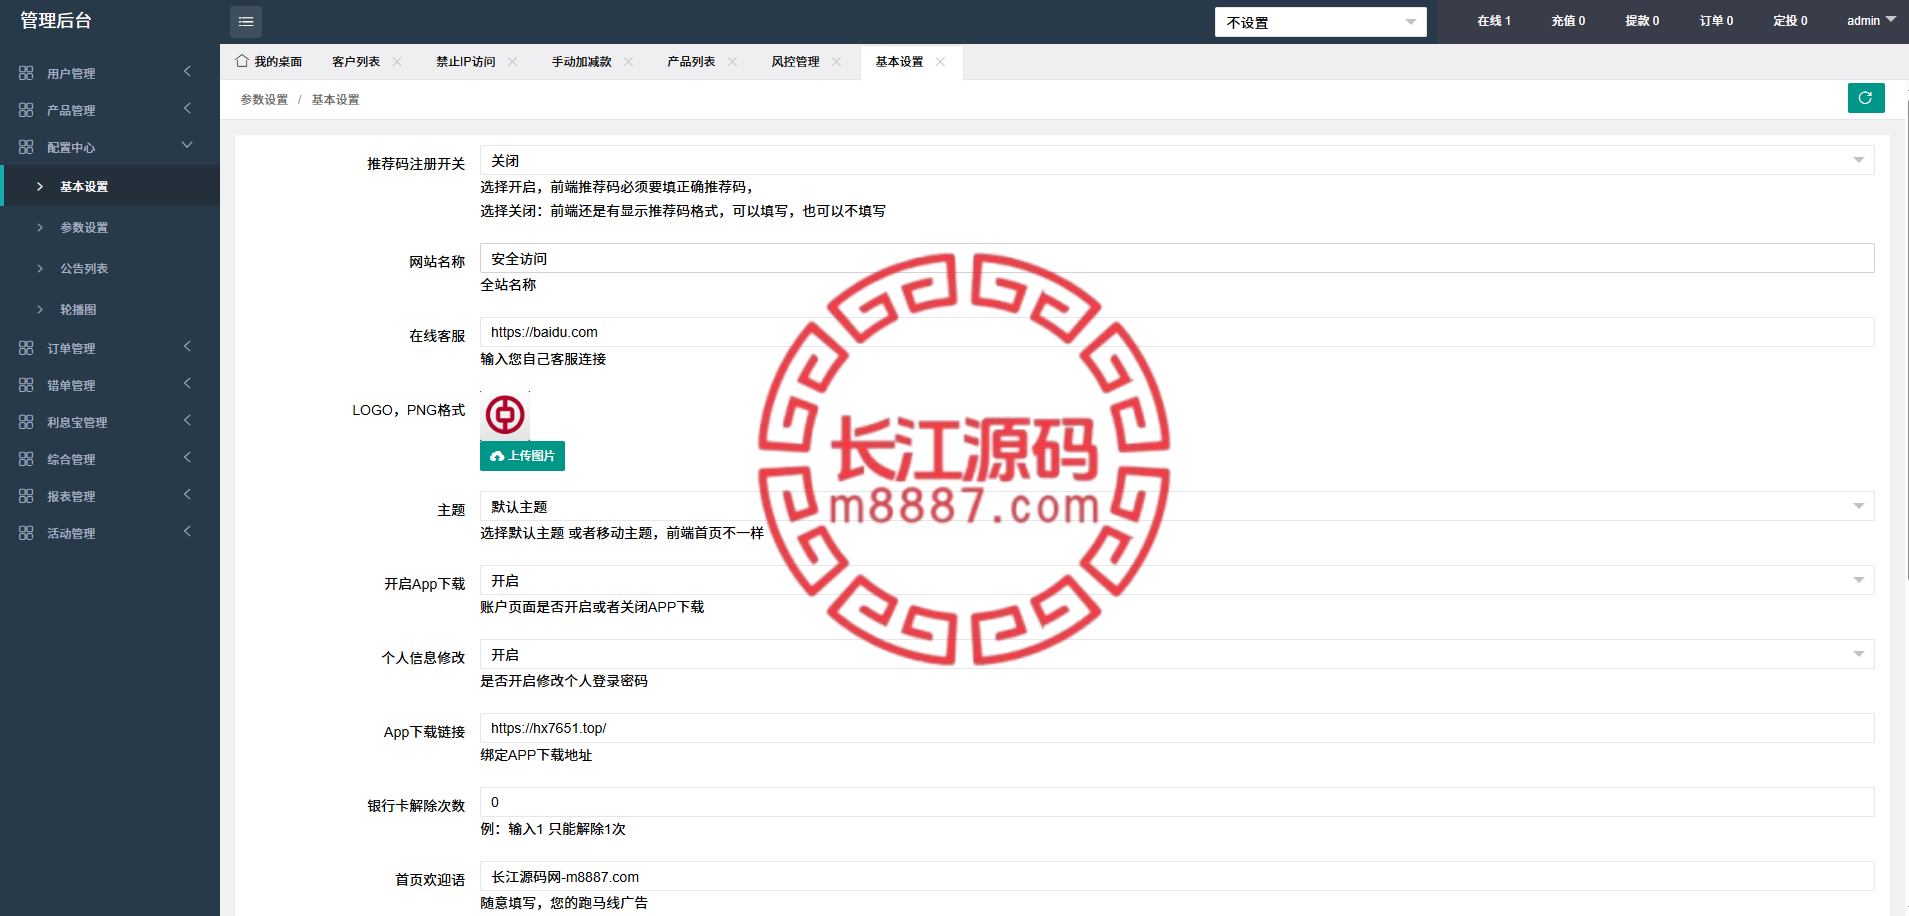The image size is (1909, 916).
Task: Click the 银行卡解除次数 input field
Action: coord(1177,802)
